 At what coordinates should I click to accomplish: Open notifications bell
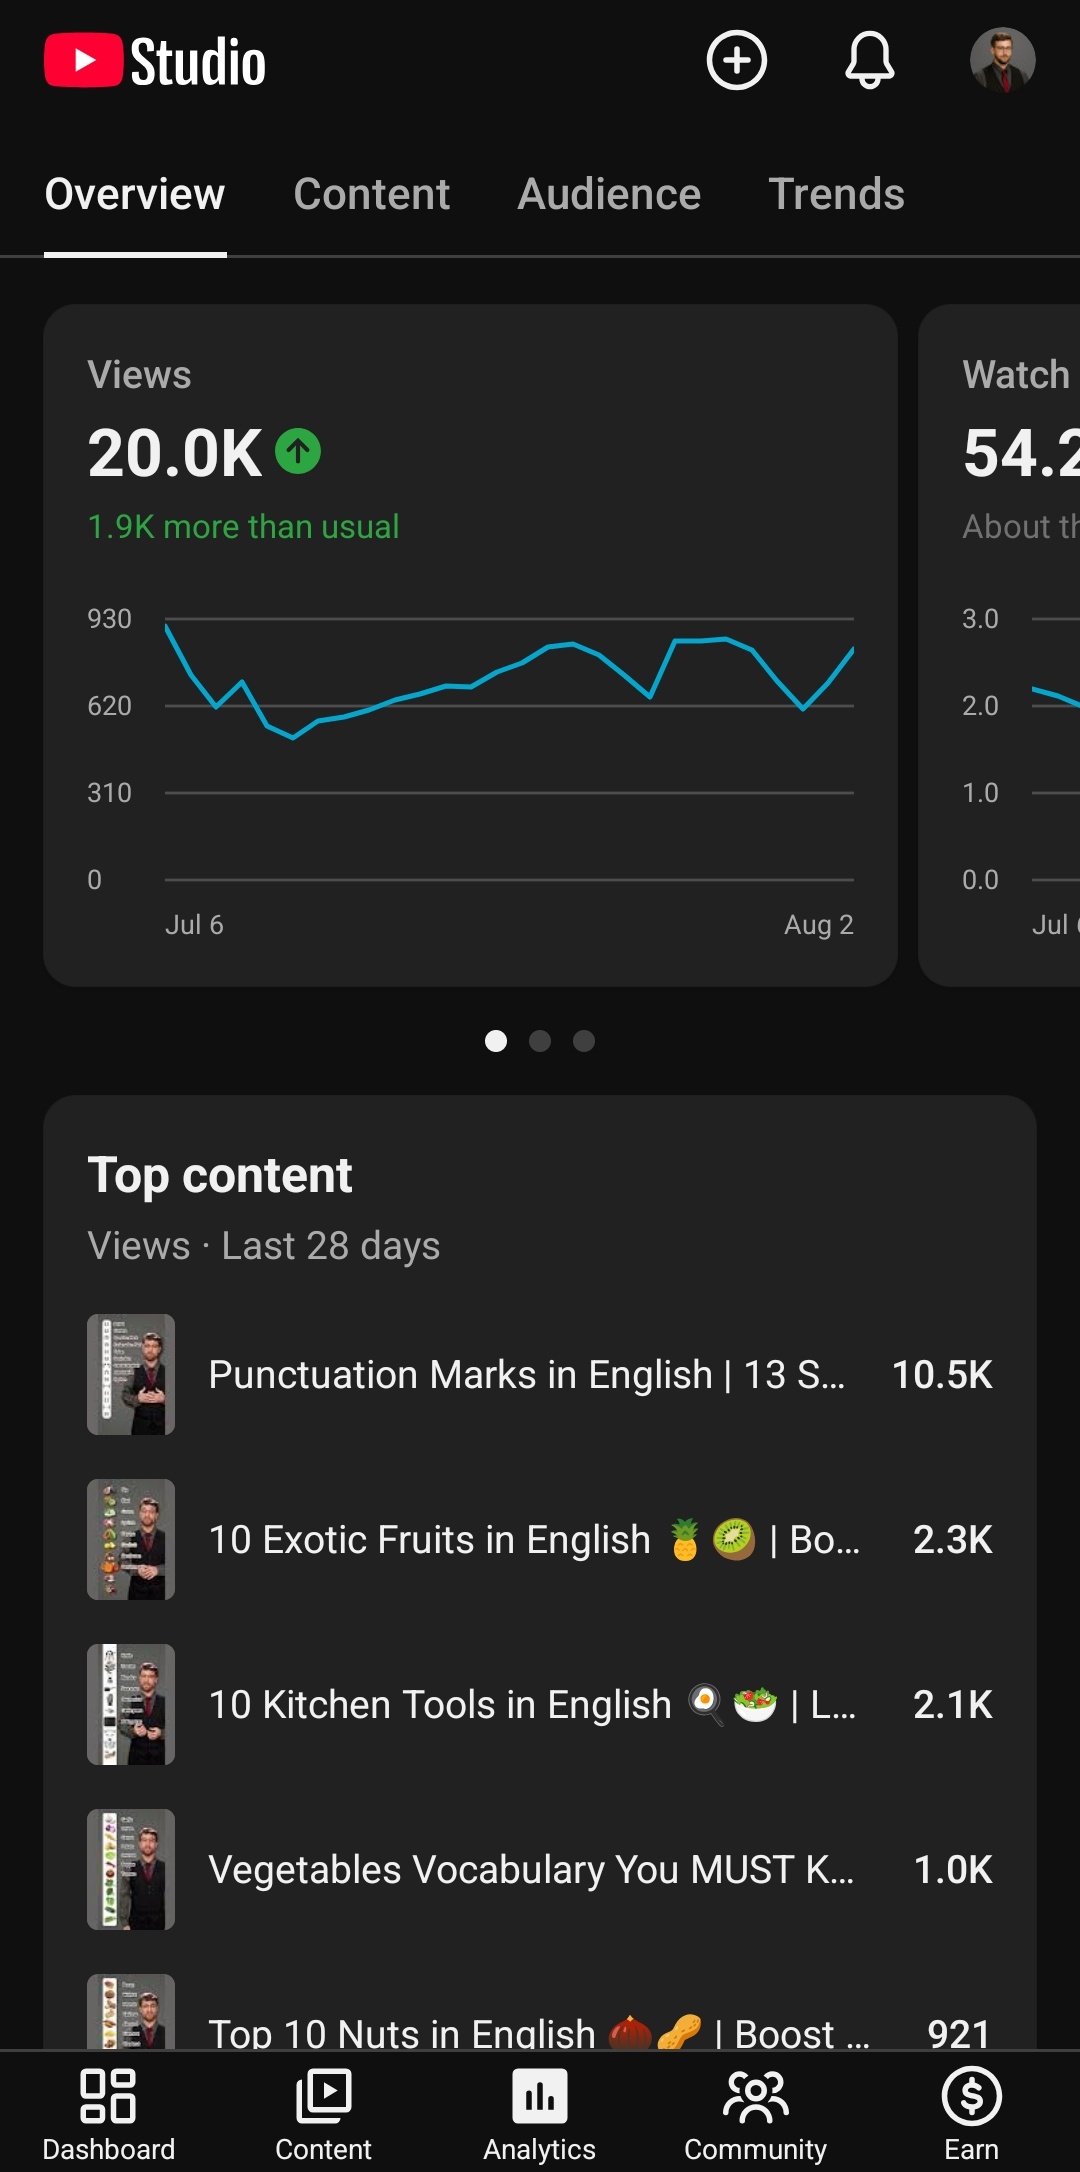coord(870,60)
